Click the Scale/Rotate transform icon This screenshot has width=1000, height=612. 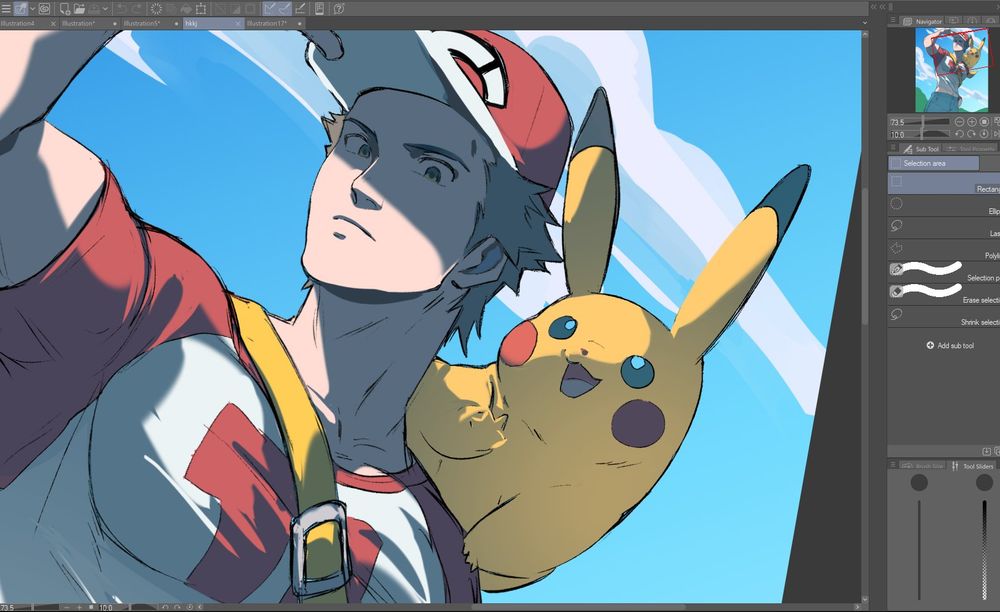coord(201,8)
